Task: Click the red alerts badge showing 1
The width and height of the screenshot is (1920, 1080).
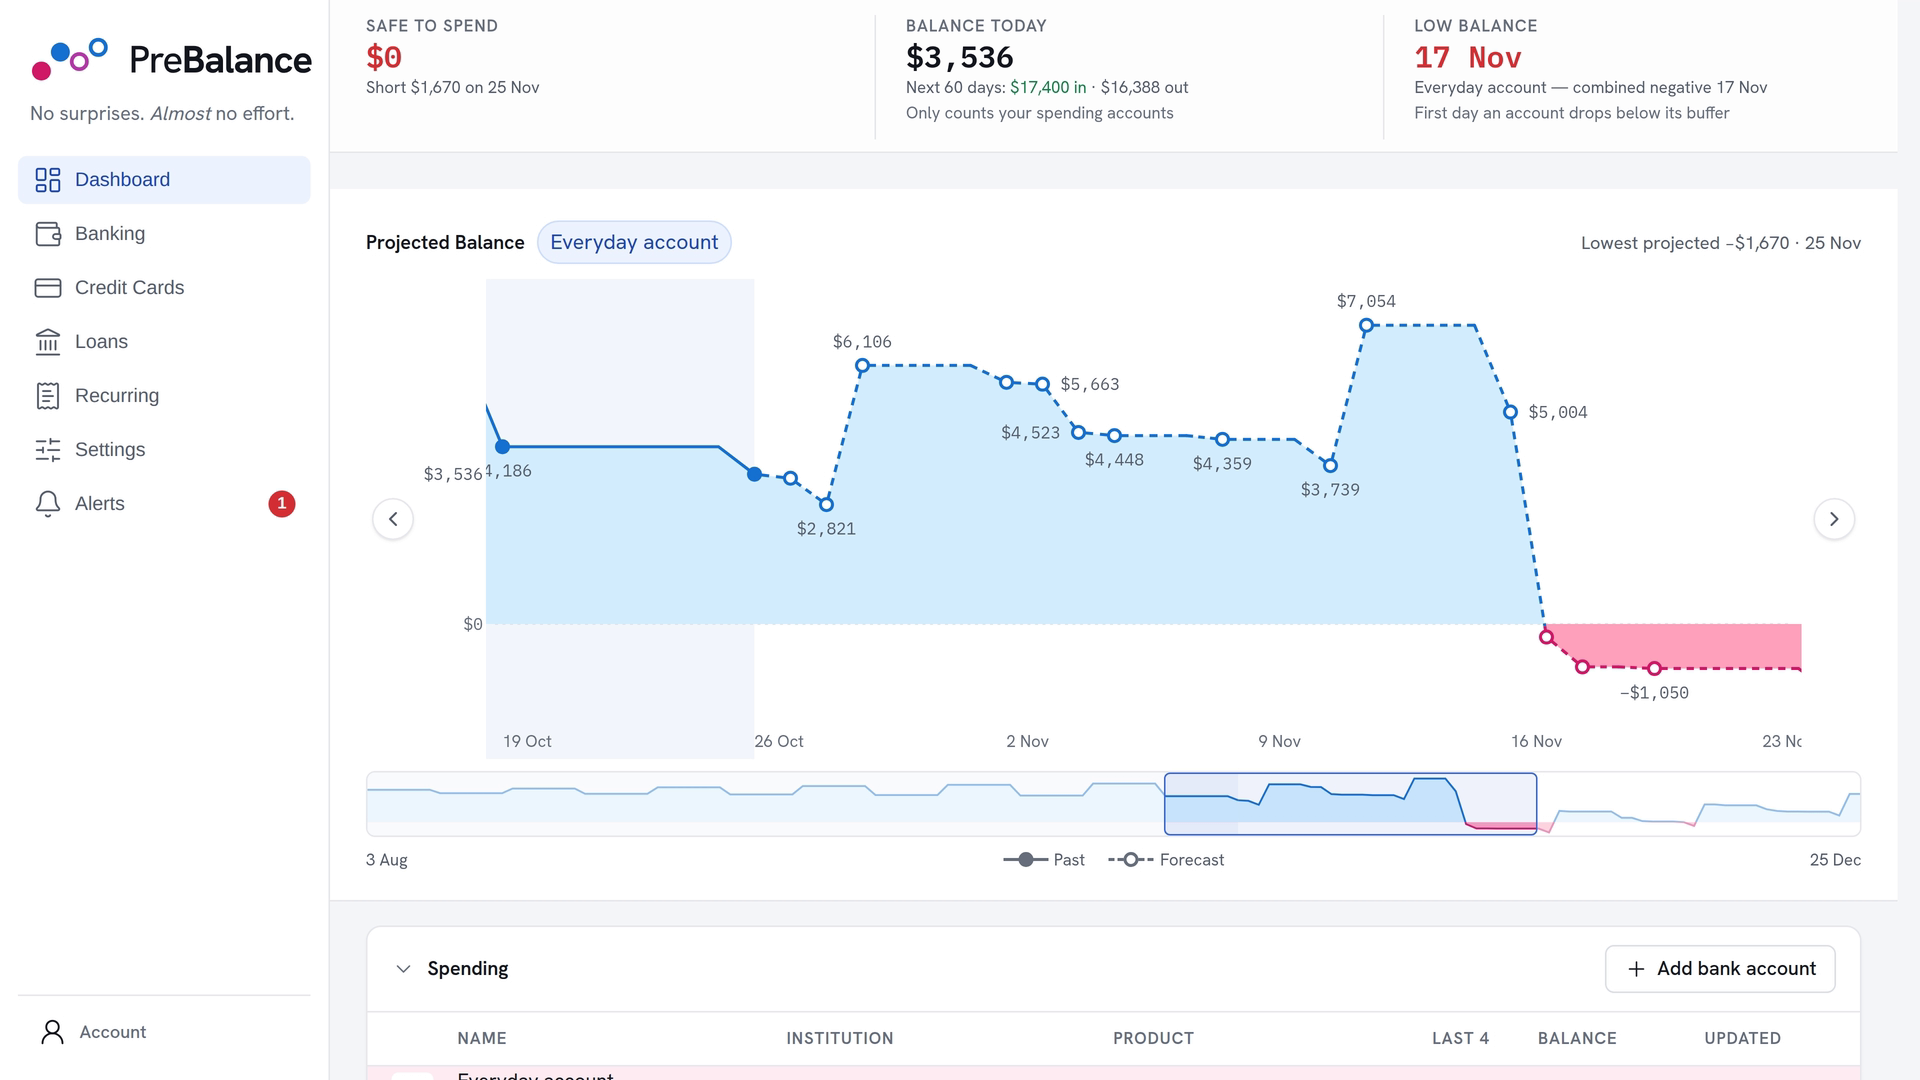Action: [282, 504]
